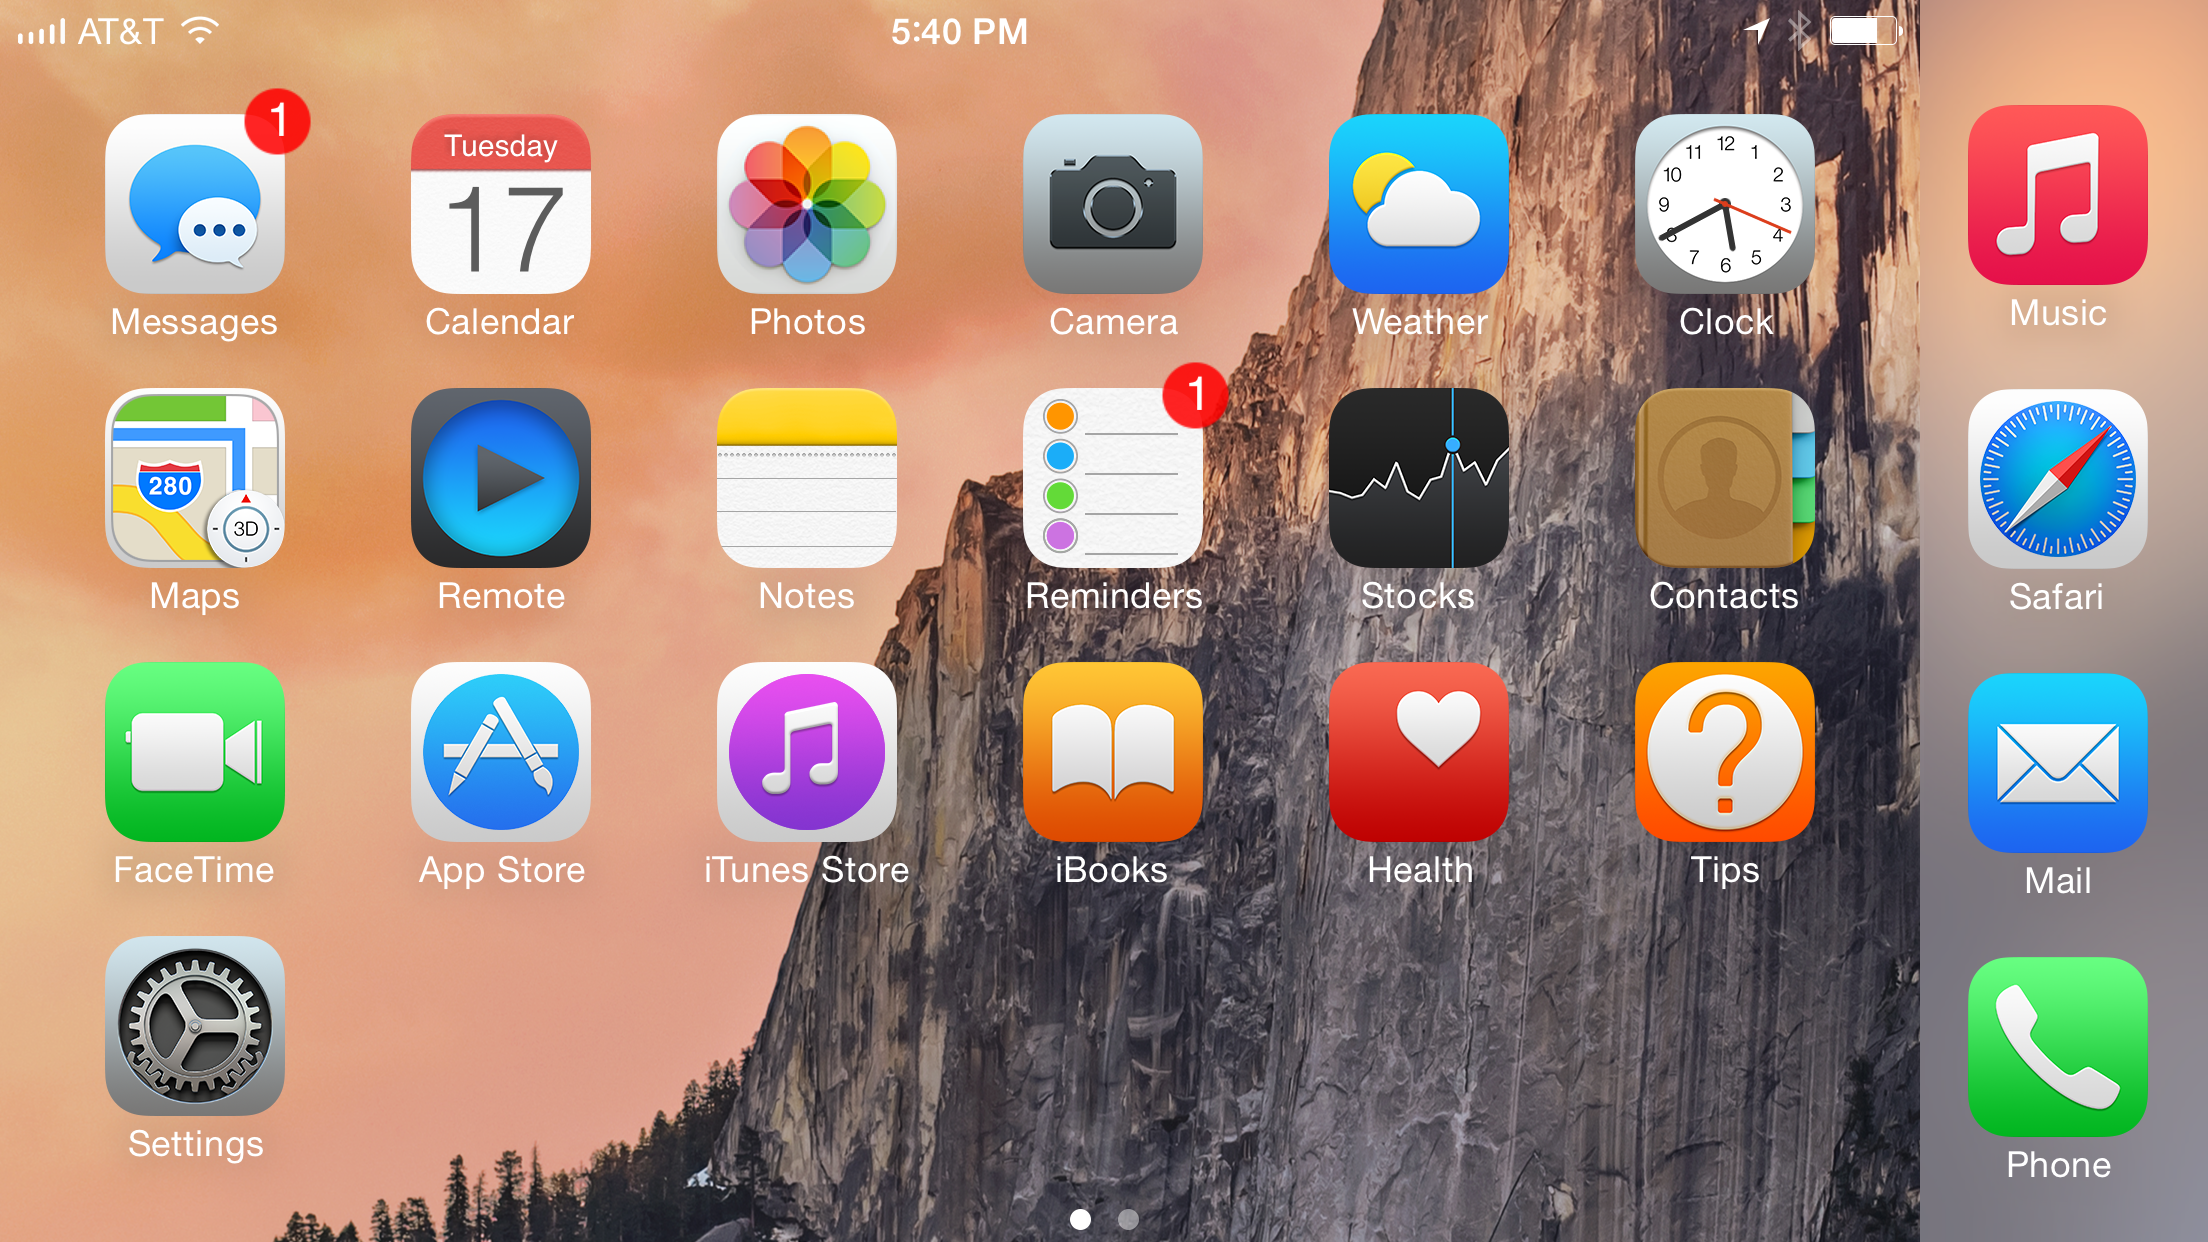Launch the Calendar app showing Tuesday 17
This screenshot has width=2208, height=1242.
click(x=501, y=204)
